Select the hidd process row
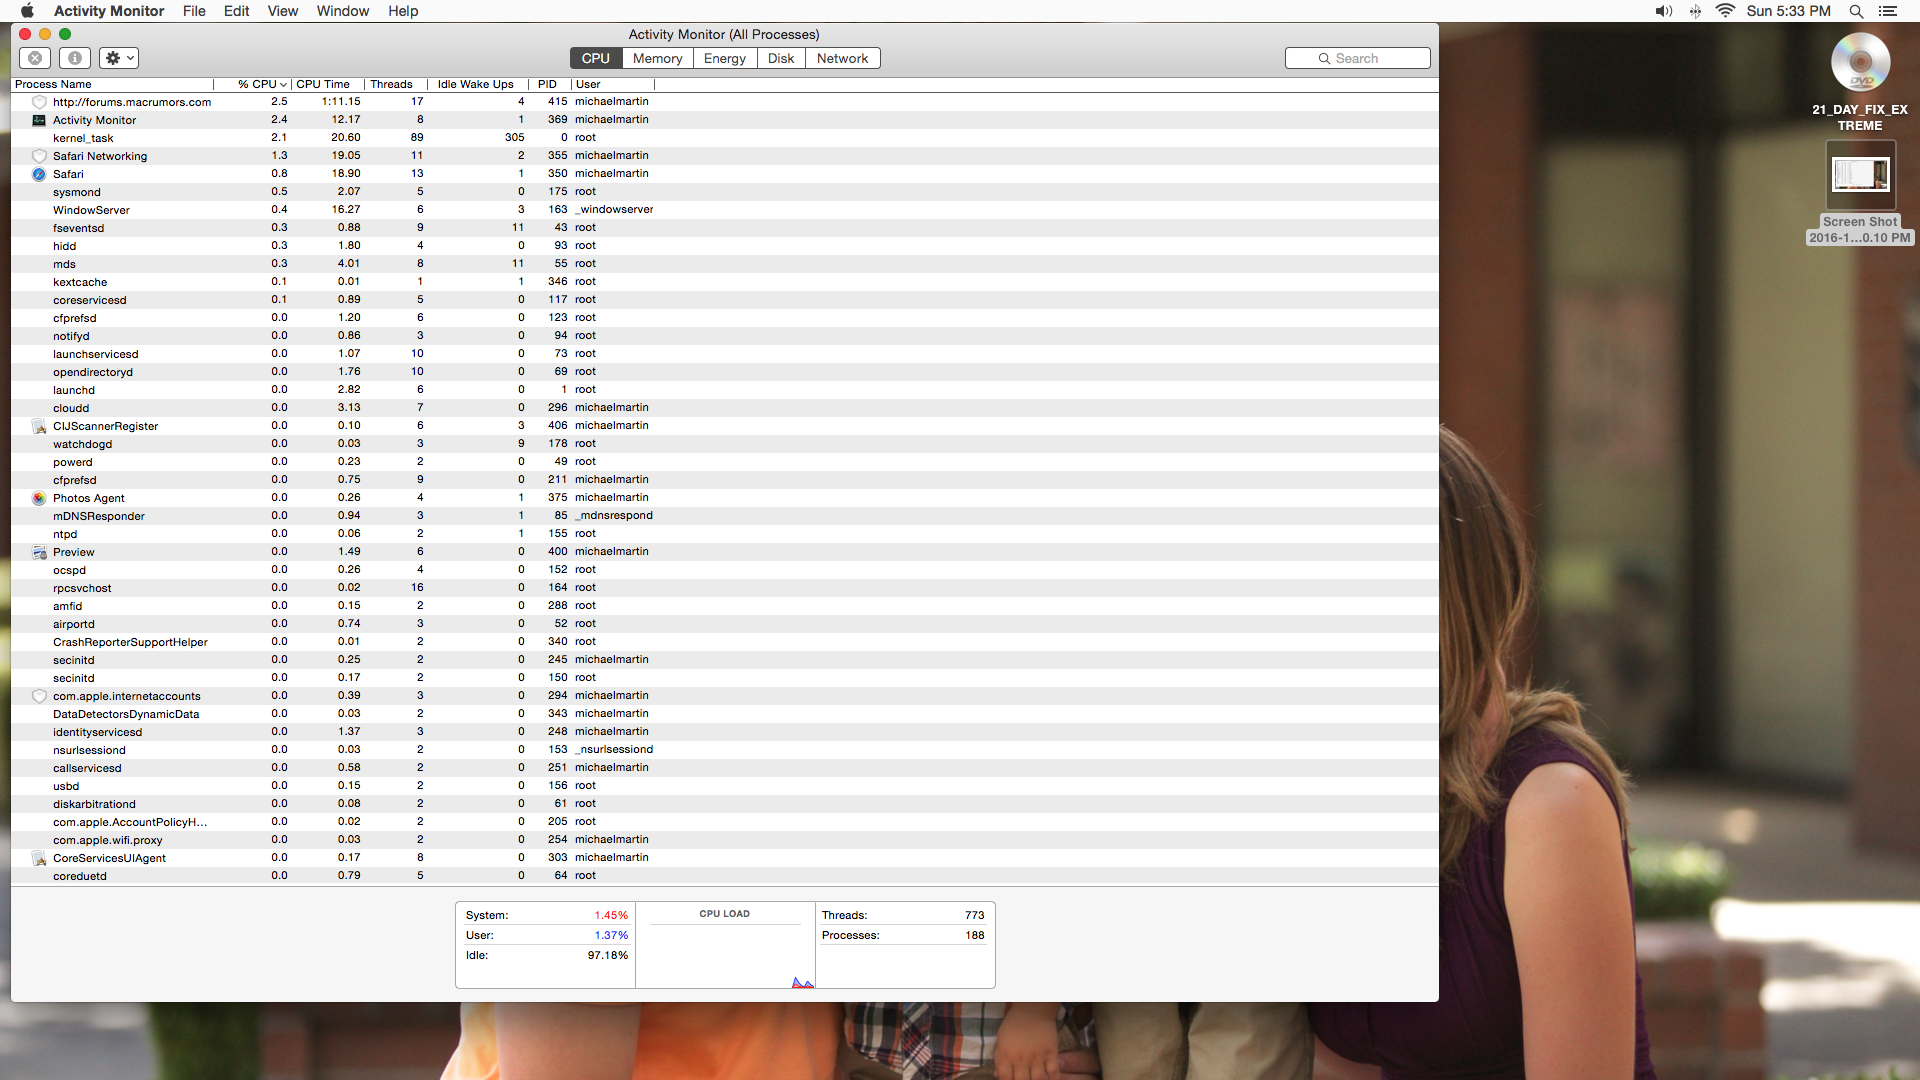The width and height of the screenshot is (1920, 1080). click(x=725, y=246)
